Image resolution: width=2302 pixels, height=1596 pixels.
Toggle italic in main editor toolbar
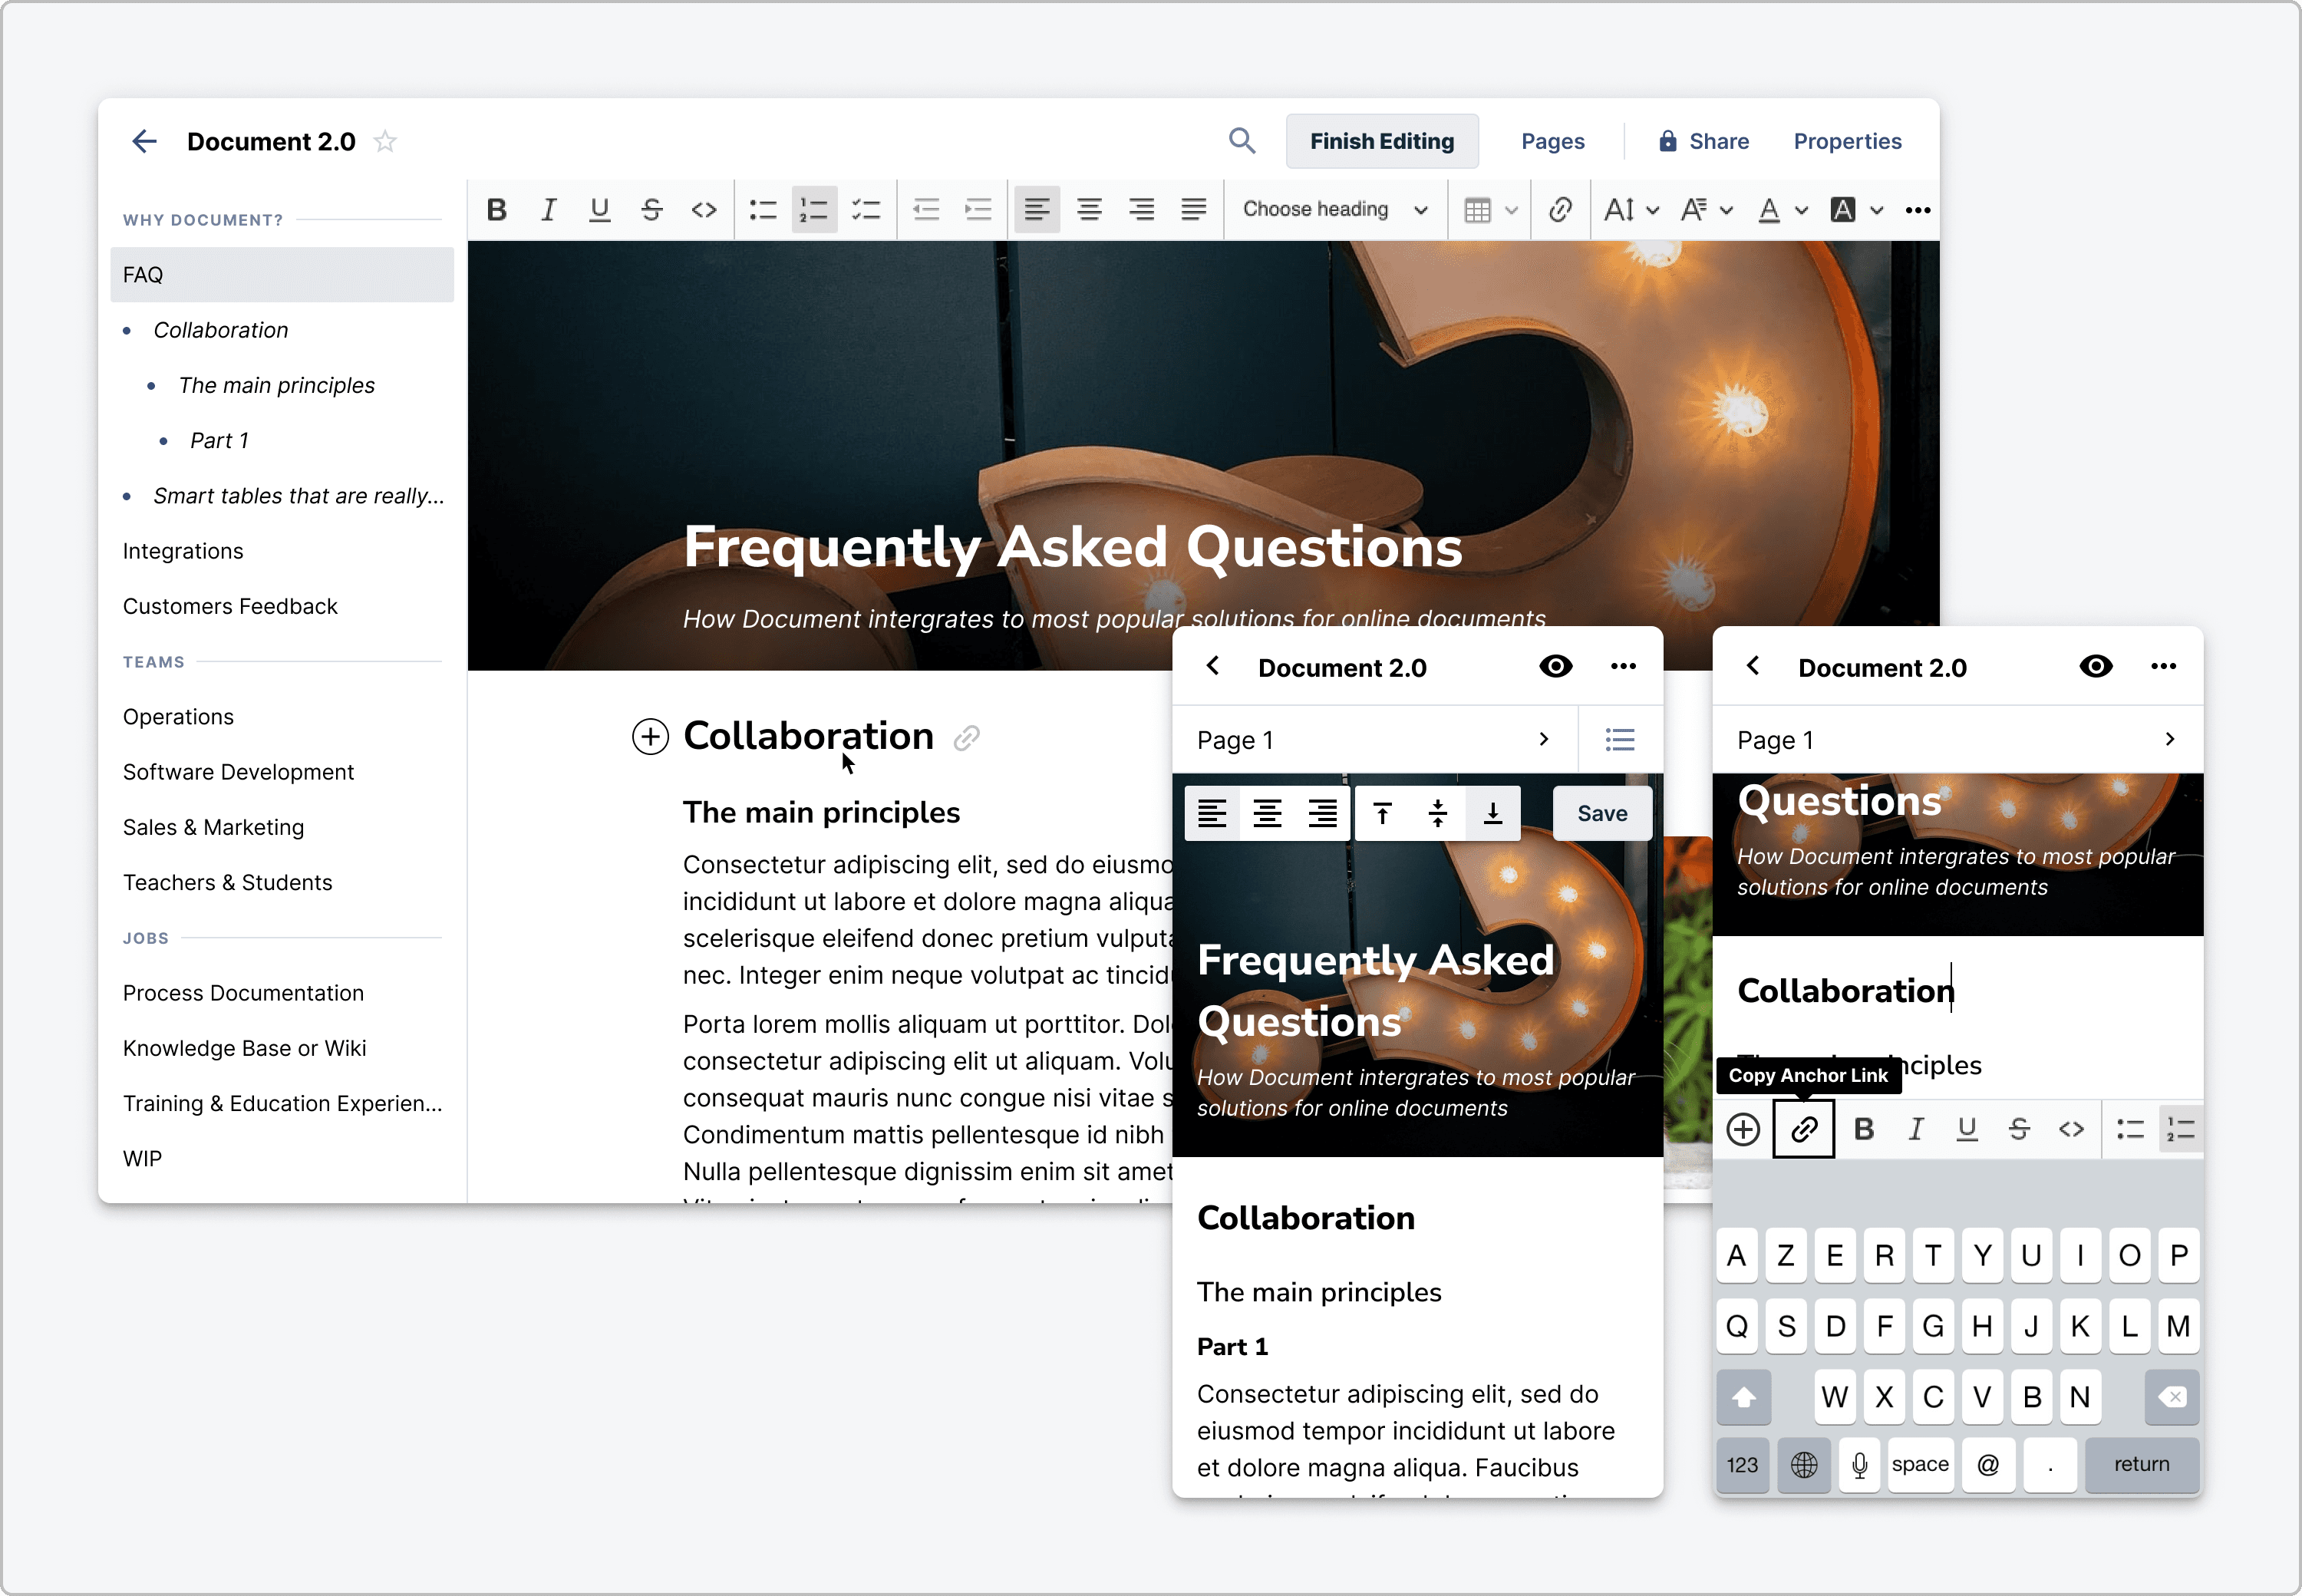coord(548,210)
